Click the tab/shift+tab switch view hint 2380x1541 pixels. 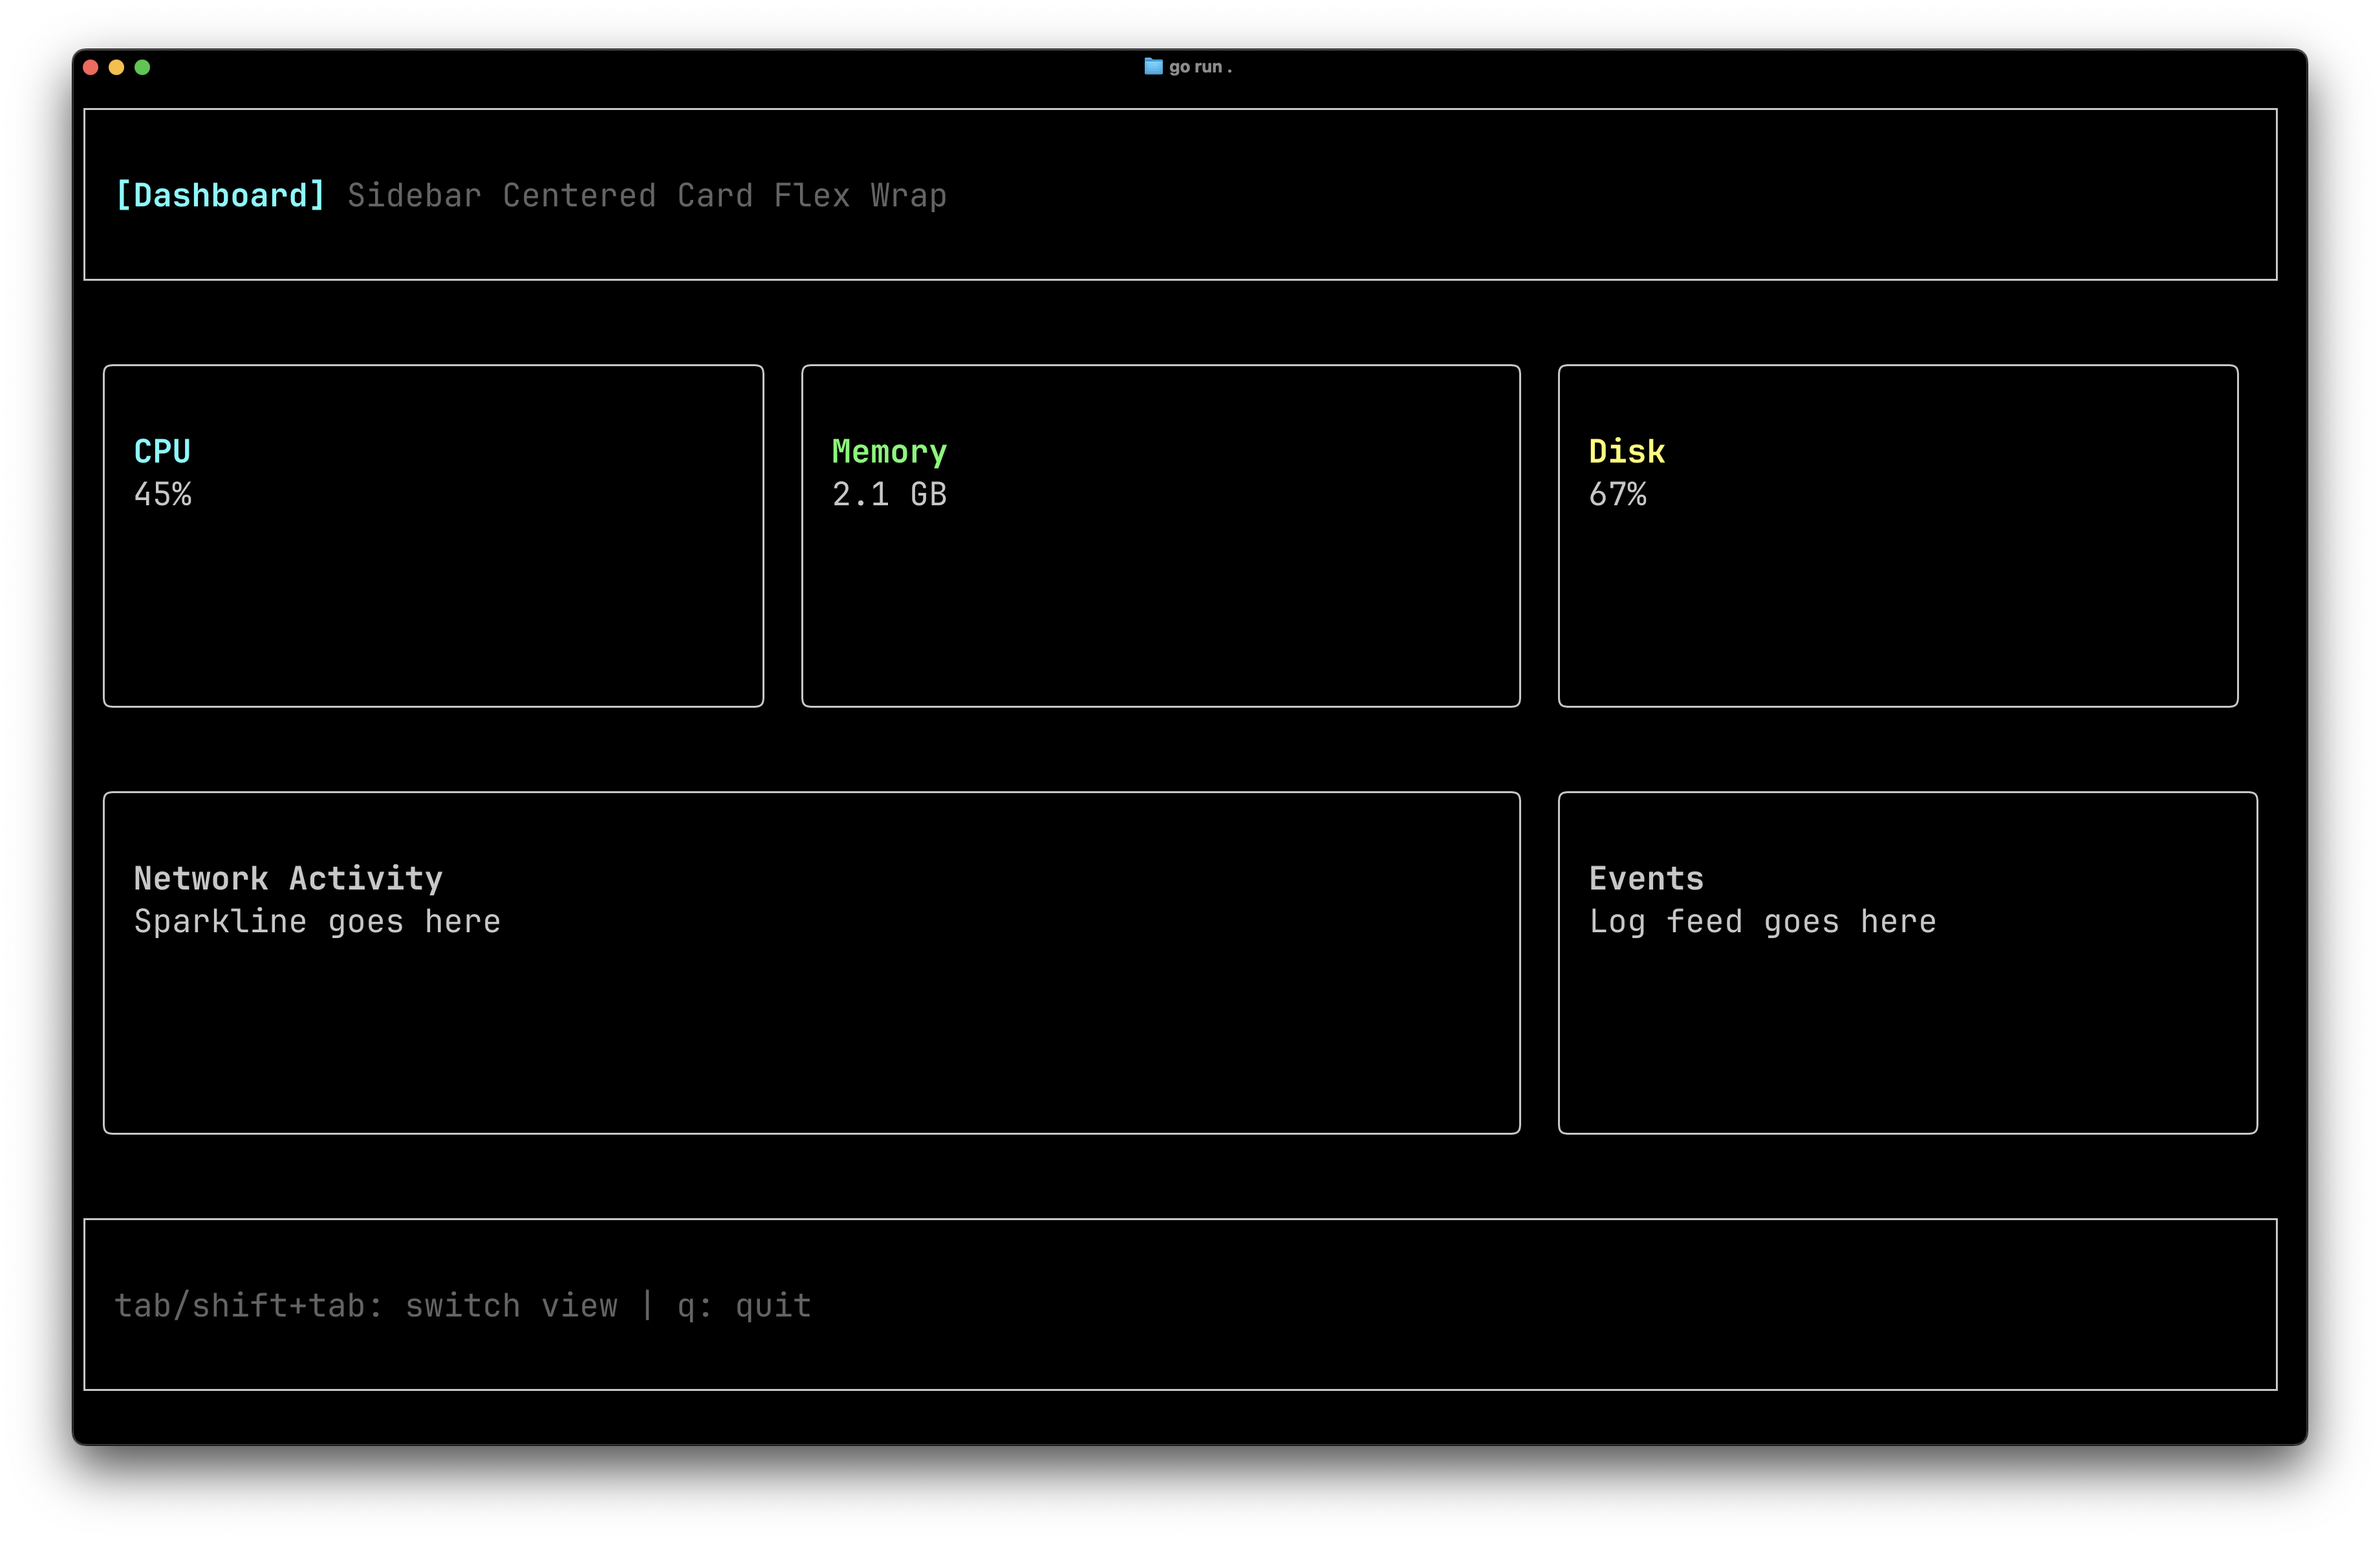(366, 1305)
